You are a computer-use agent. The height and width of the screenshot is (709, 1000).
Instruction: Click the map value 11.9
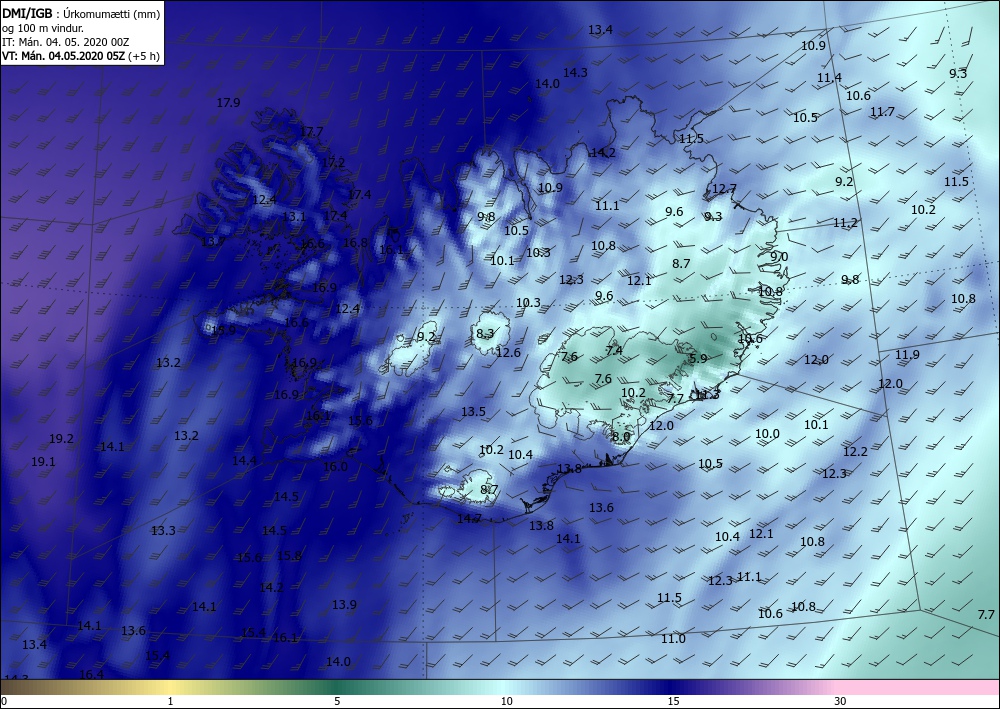tap(908, 354)
